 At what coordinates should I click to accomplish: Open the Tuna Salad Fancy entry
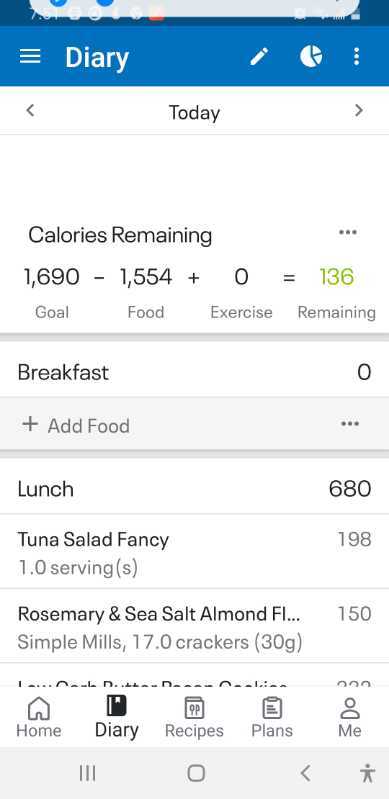194,551
